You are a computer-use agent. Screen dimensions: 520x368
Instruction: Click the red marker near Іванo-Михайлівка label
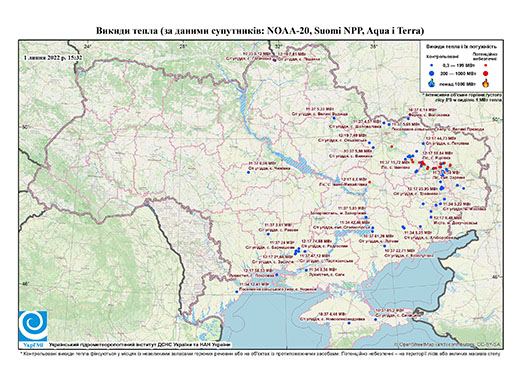(369, 182)
